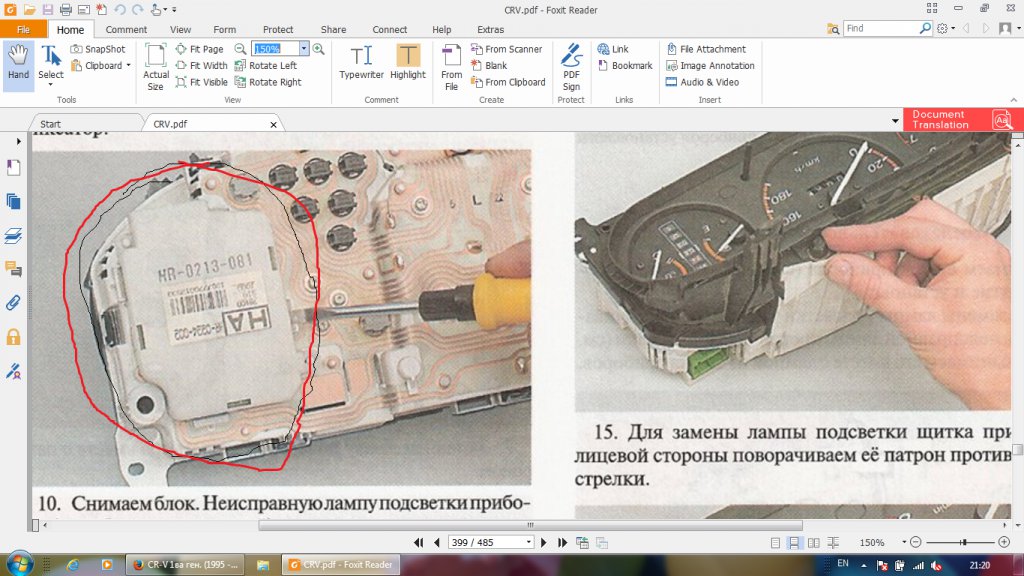This screenshot has width=1024, height=576.
Task: Switch to the Start document tab
Action: [x=50, y=124]
